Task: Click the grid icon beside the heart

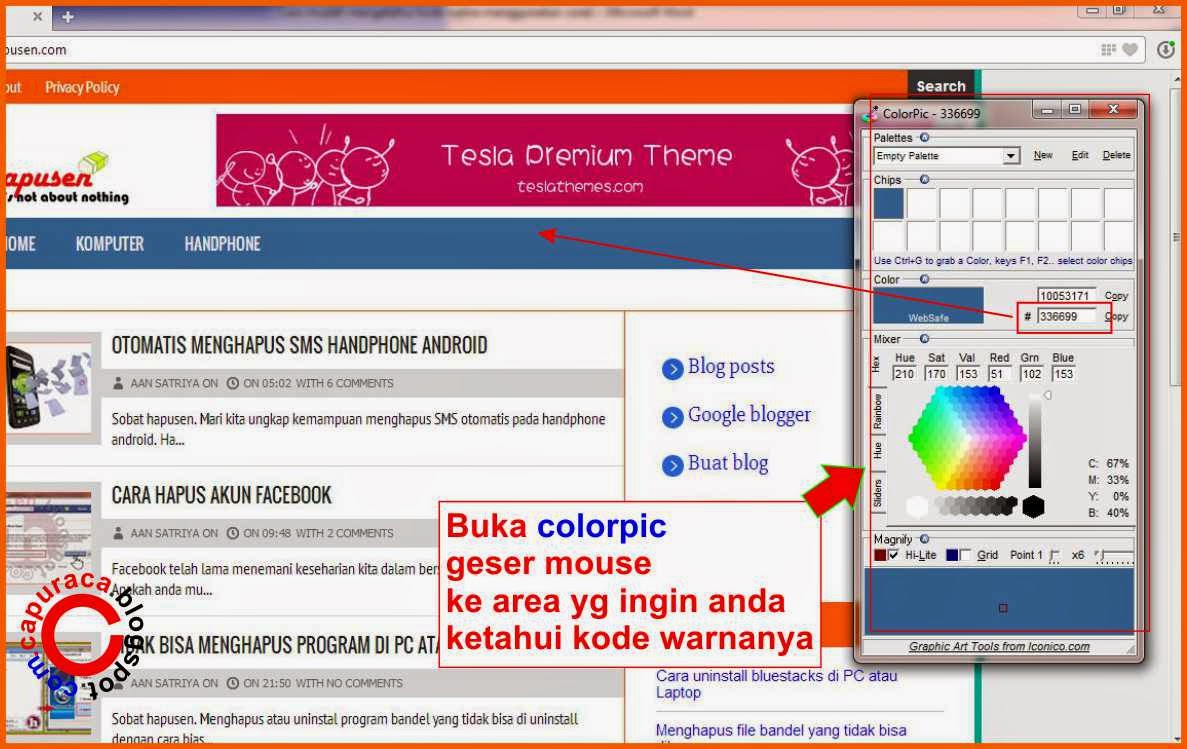Action: pyautogui.click(x=1108, y=50)
